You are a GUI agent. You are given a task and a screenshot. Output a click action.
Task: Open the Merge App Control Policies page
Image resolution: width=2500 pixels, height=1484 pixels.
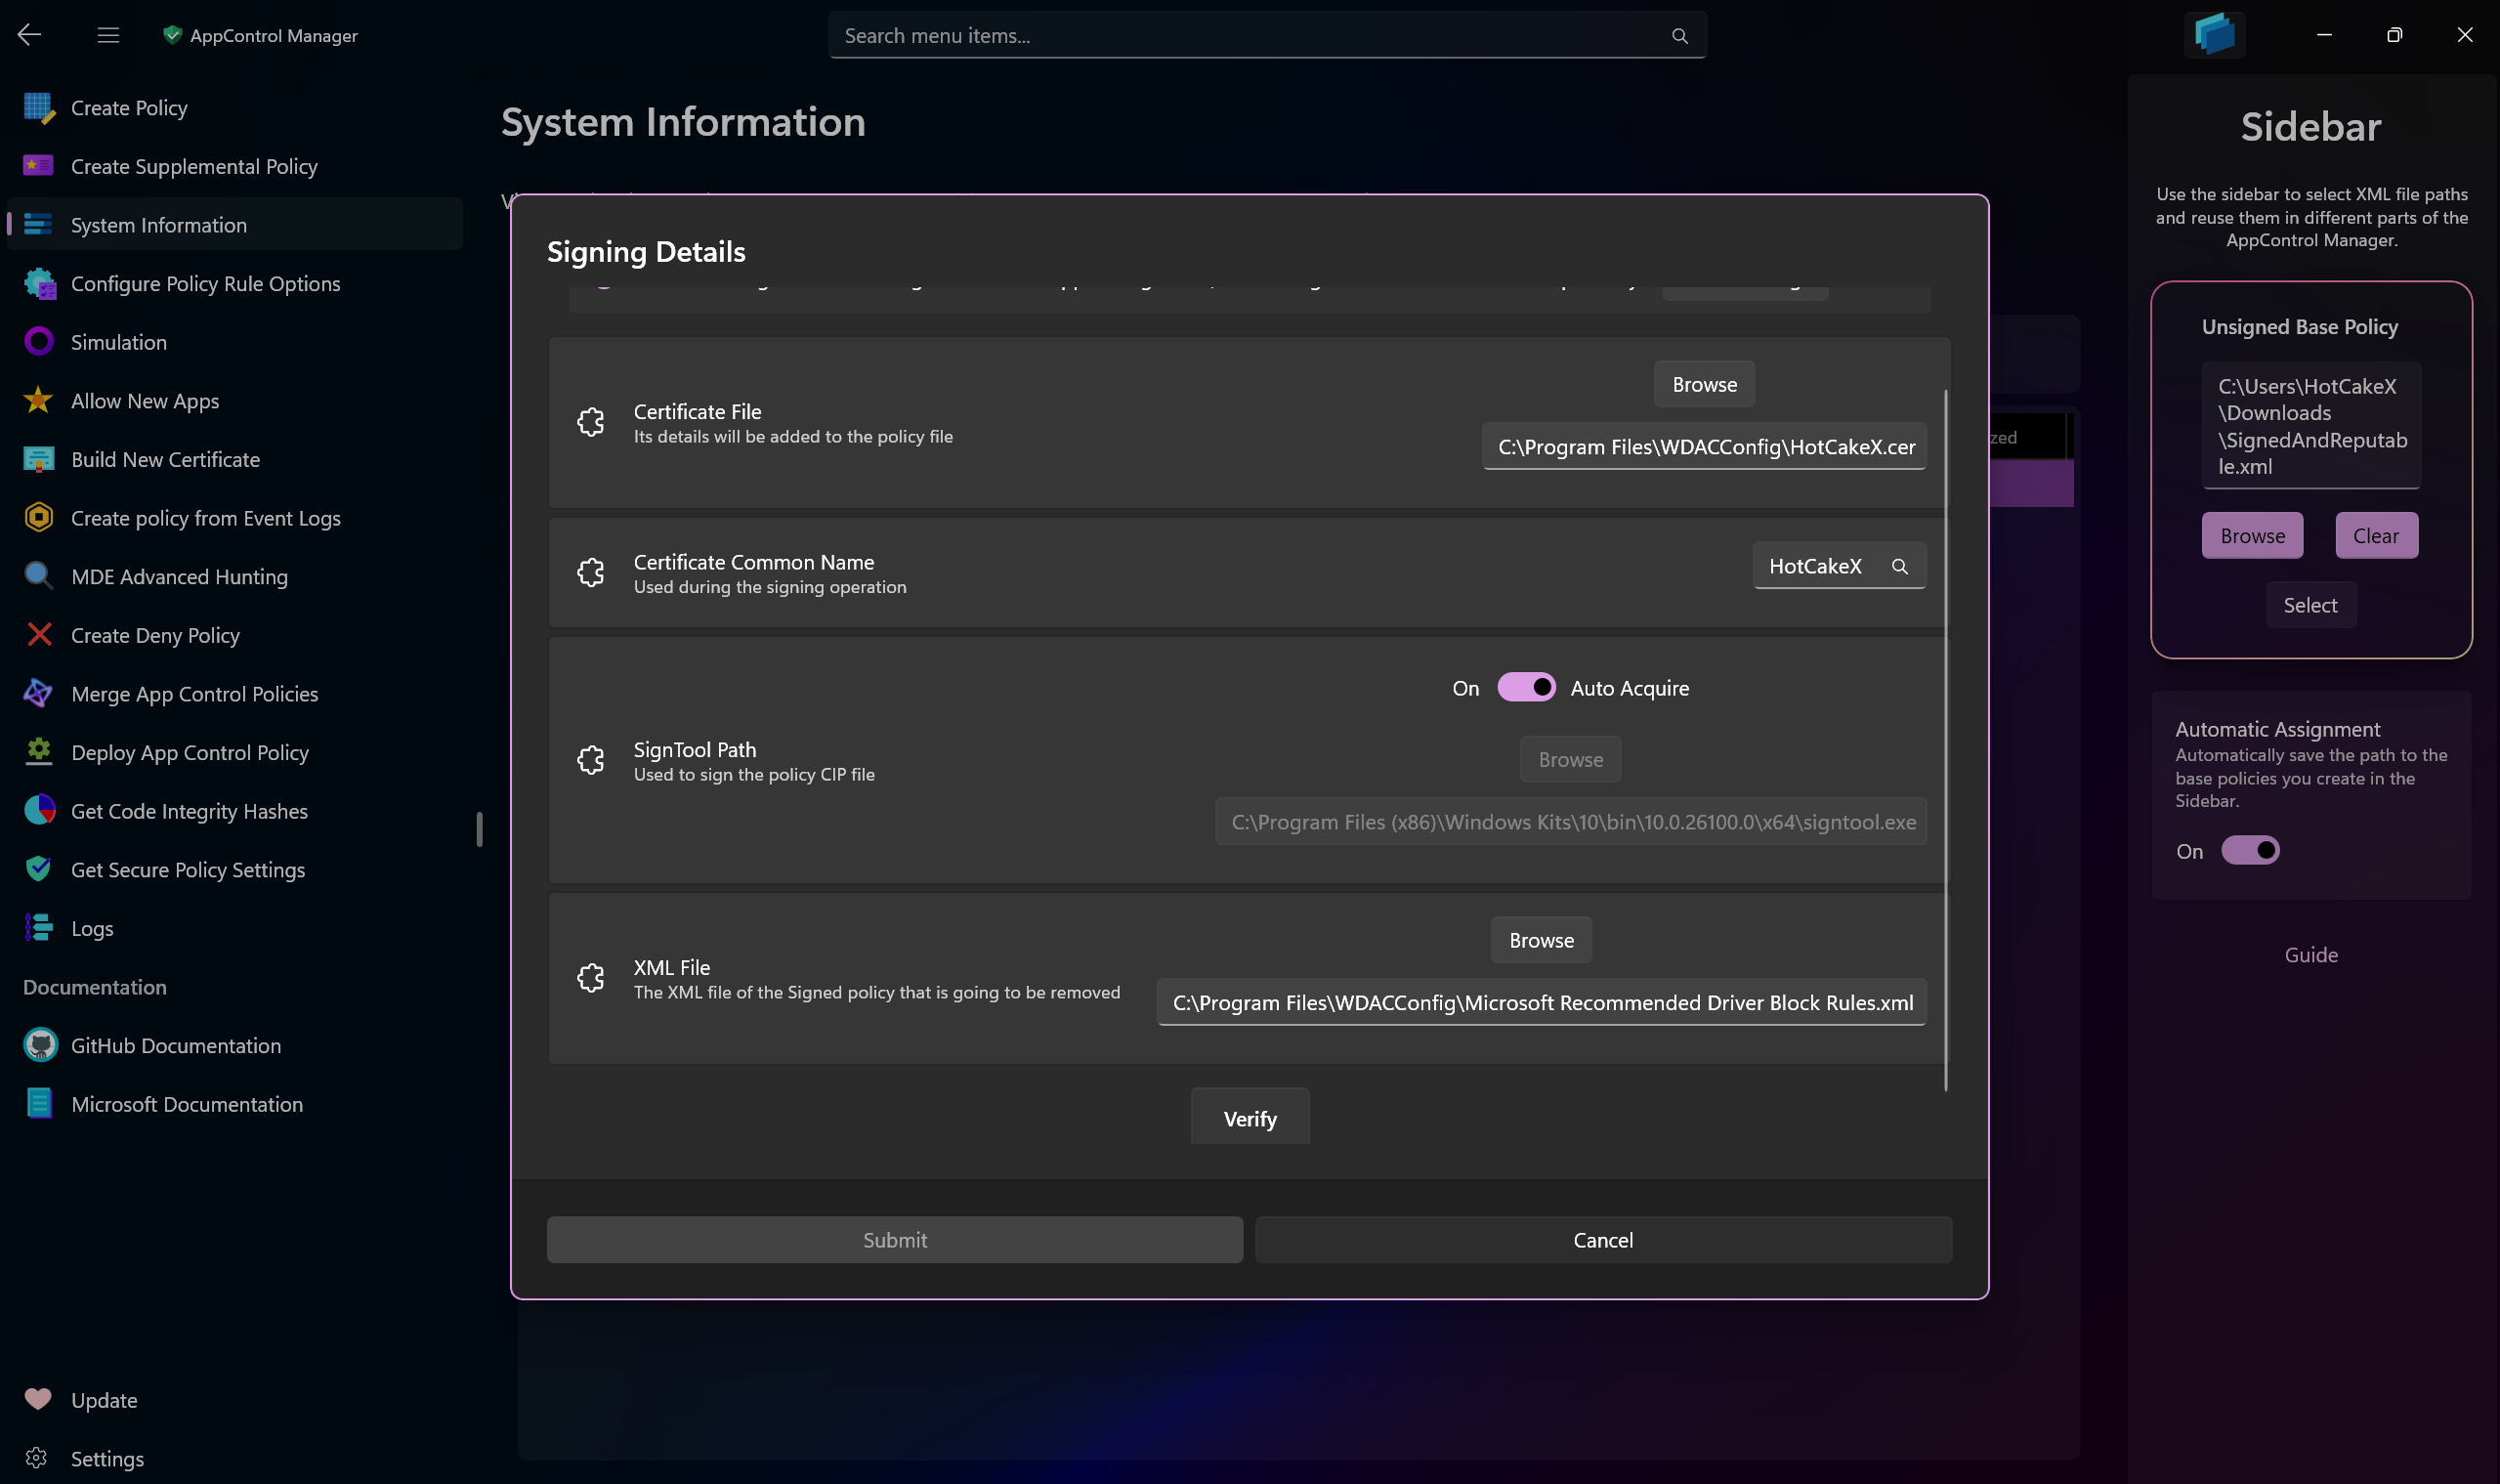[x=194, y=694]
